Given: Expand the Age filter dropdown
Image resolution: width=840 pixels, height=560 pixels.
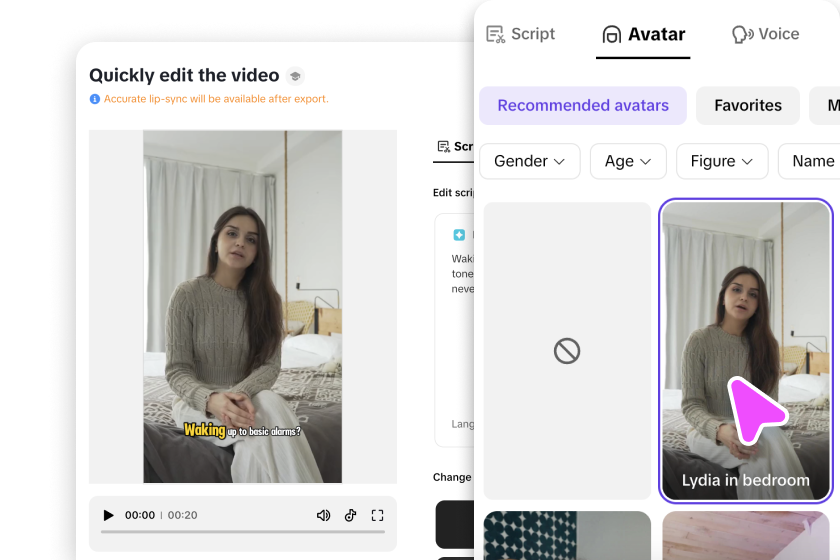Looking at the screenshot, I should coord(628,161).
